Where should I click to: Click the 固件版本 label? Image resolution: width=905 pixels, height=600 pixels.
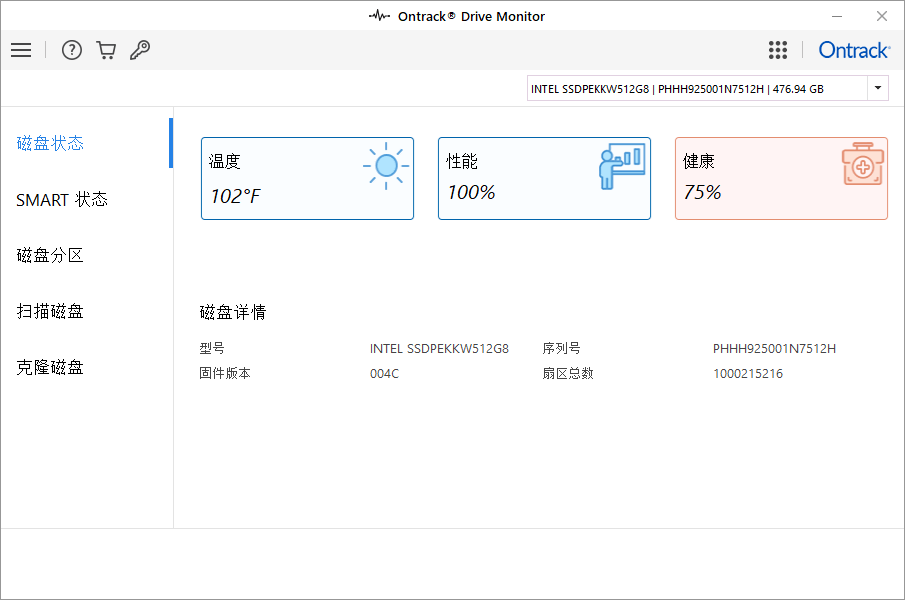[x=225, y=373]
